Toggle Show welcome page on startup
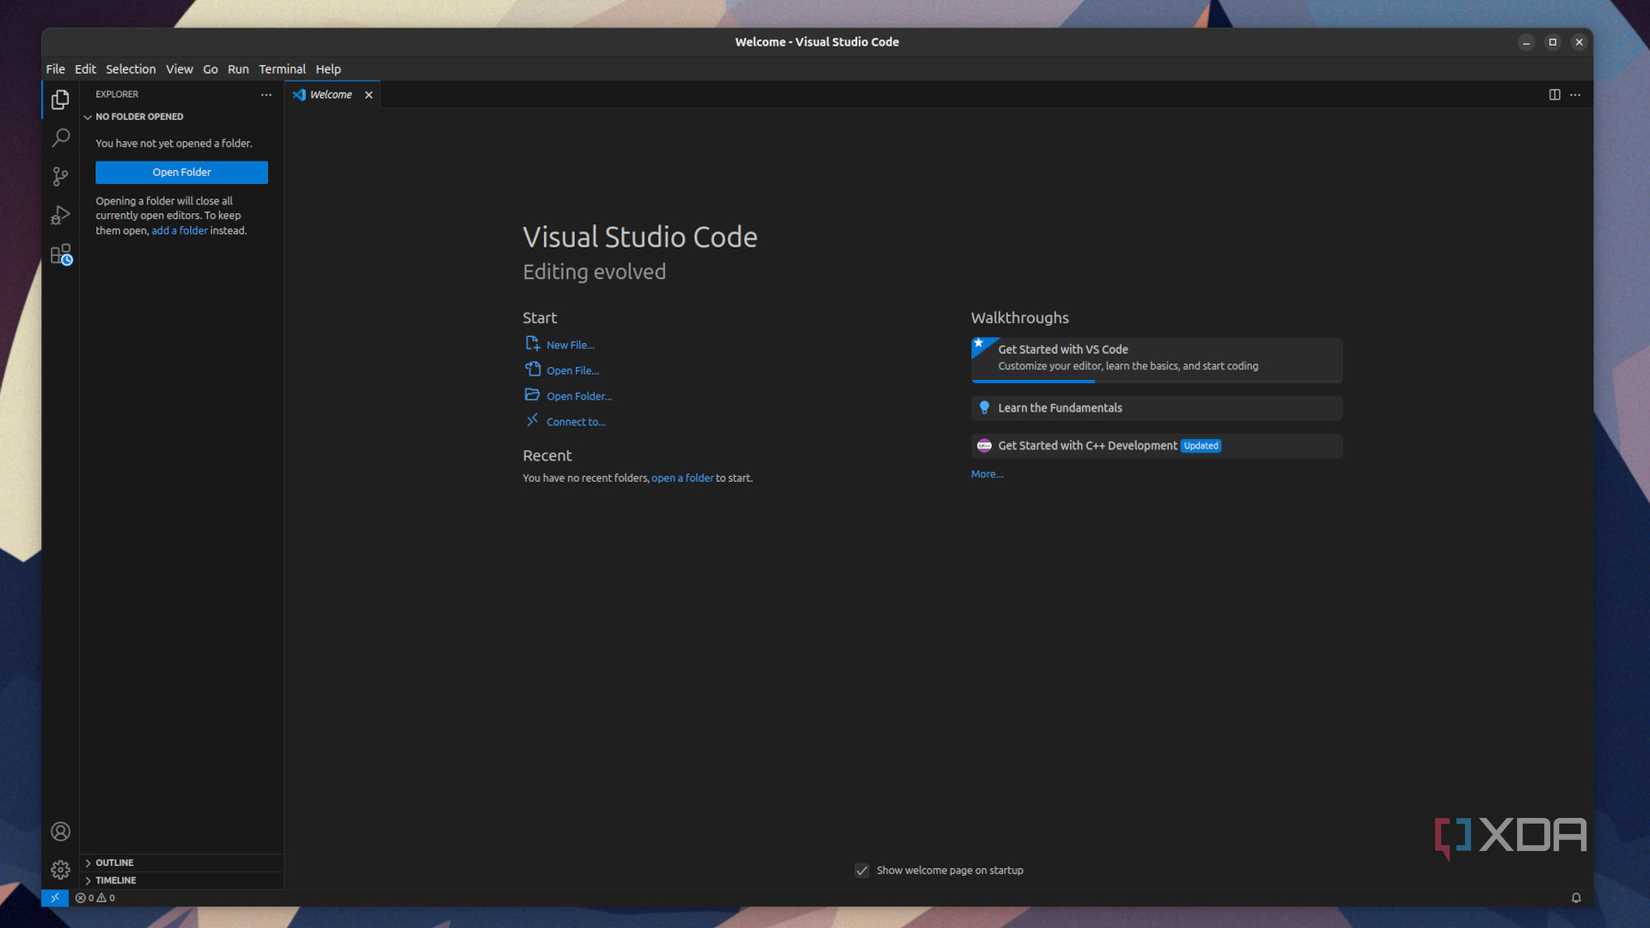1650x928 pixels. (x=862, y=870)
